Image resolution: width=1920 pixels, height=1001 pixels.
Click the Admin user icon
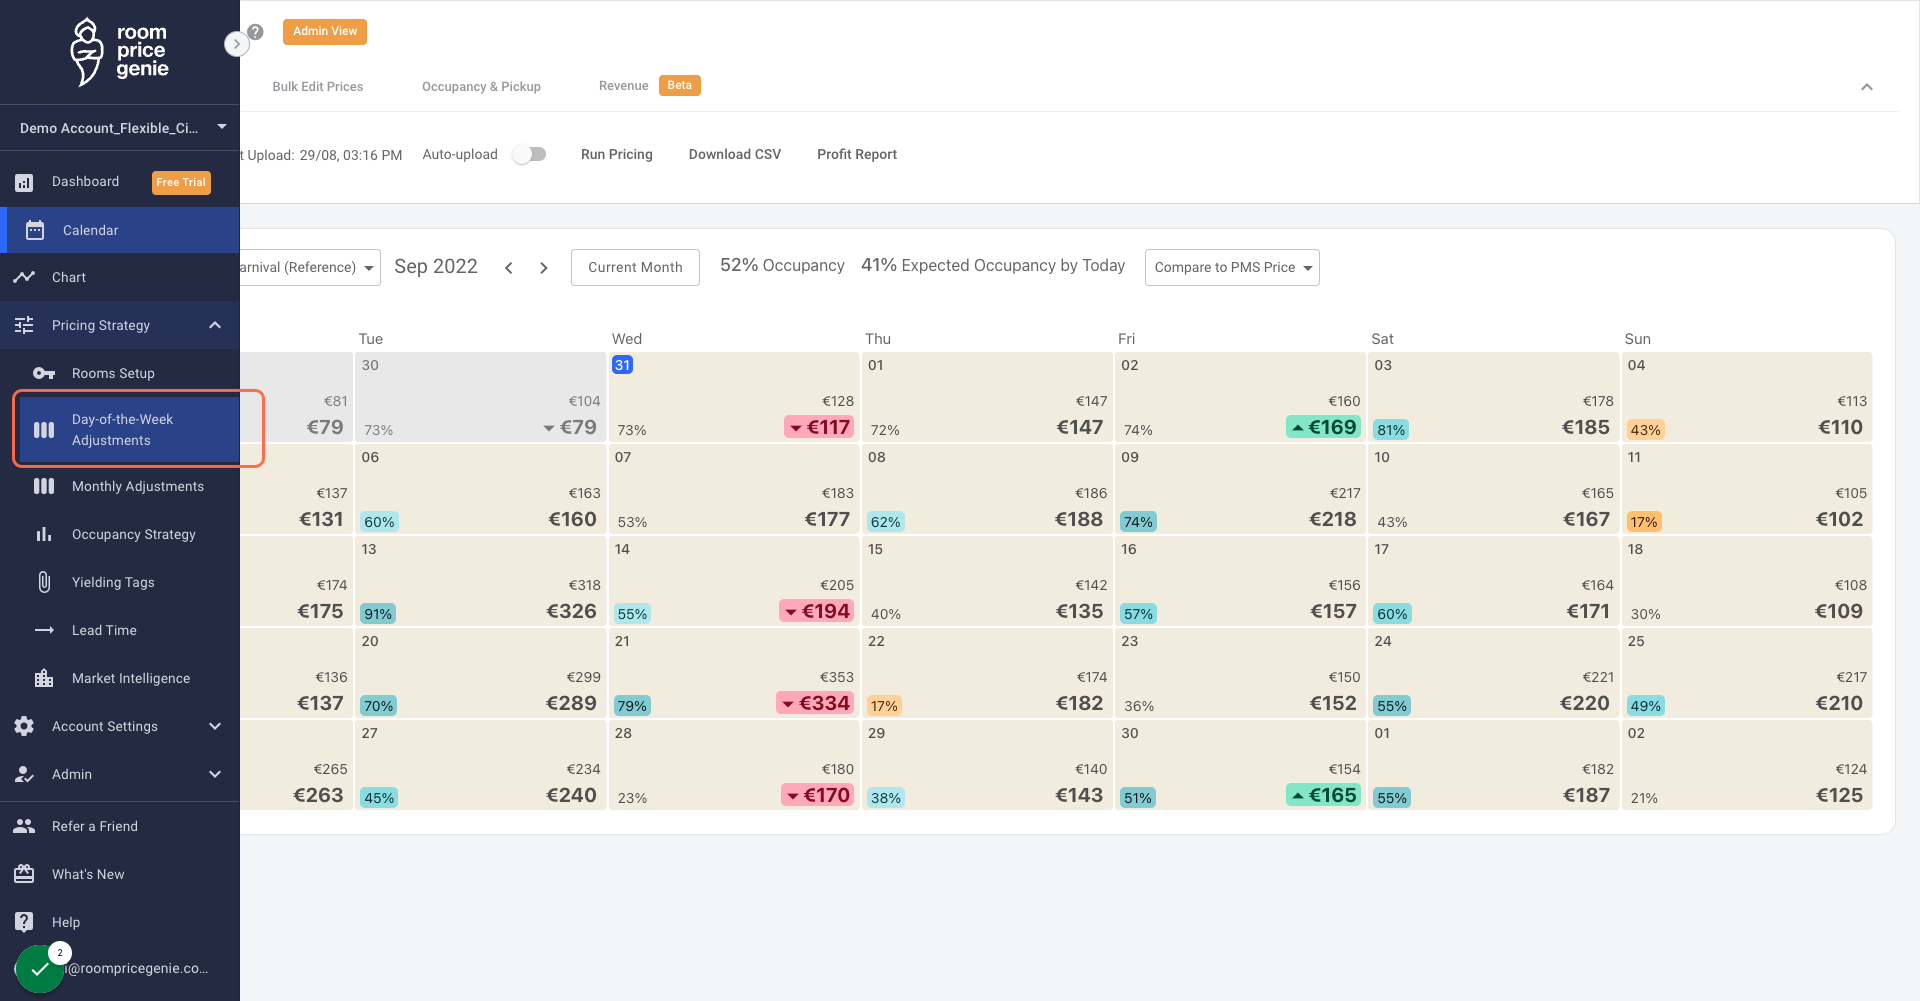pyautogui.click(x=24, y=774)
